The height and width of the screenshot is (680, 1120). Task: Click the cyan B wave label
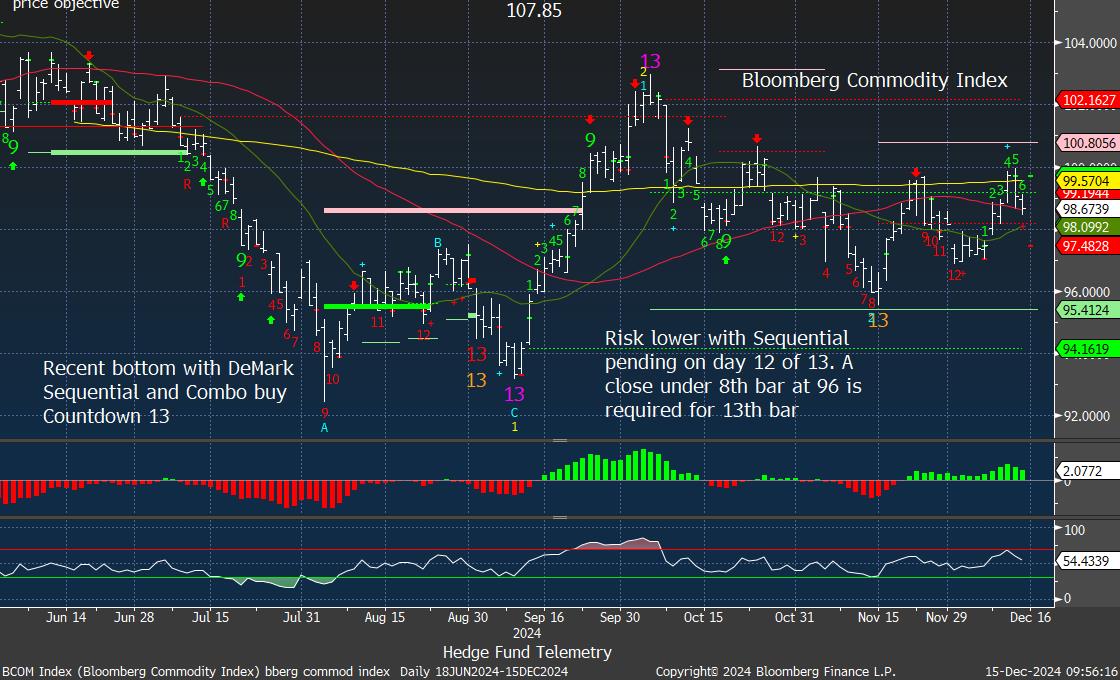click(x=437, y=244)
